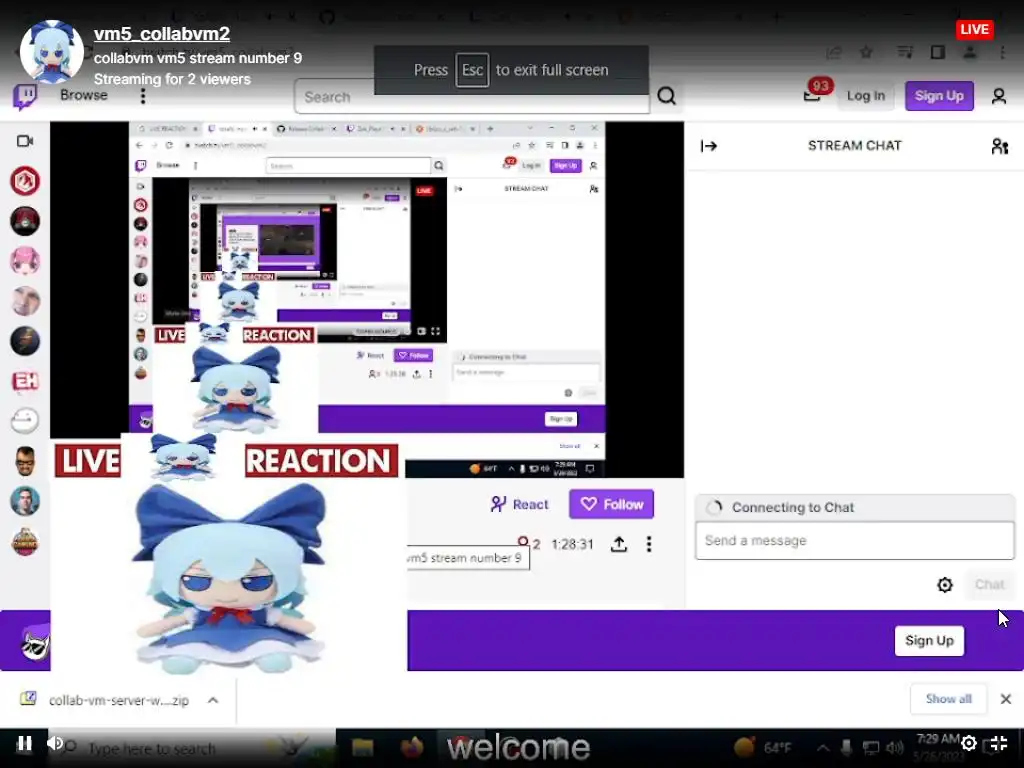Open the three-dot menu next to Browse

143,96
